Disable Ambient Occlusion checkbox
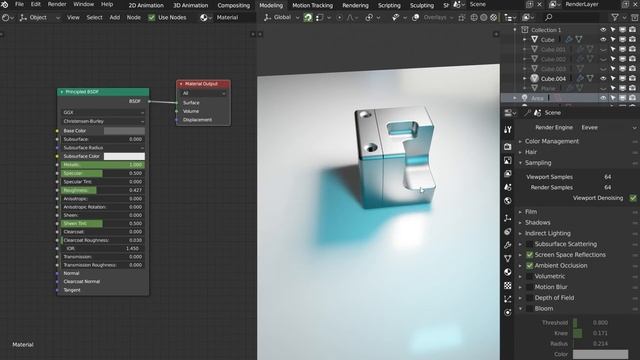 pyautogui.click(x=529, y=266)
